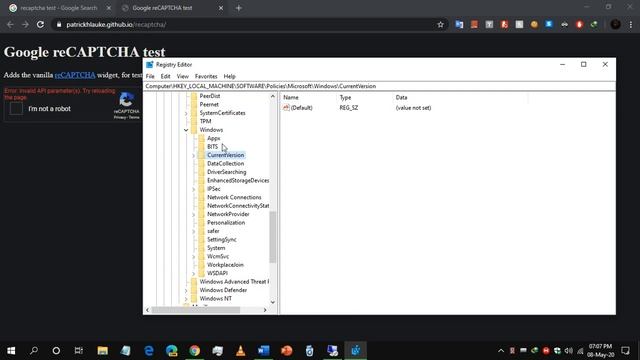The height and width of the screenshot is (360, 640).
Task: Expand the CurrentVersion key
Action: point(194,155)
